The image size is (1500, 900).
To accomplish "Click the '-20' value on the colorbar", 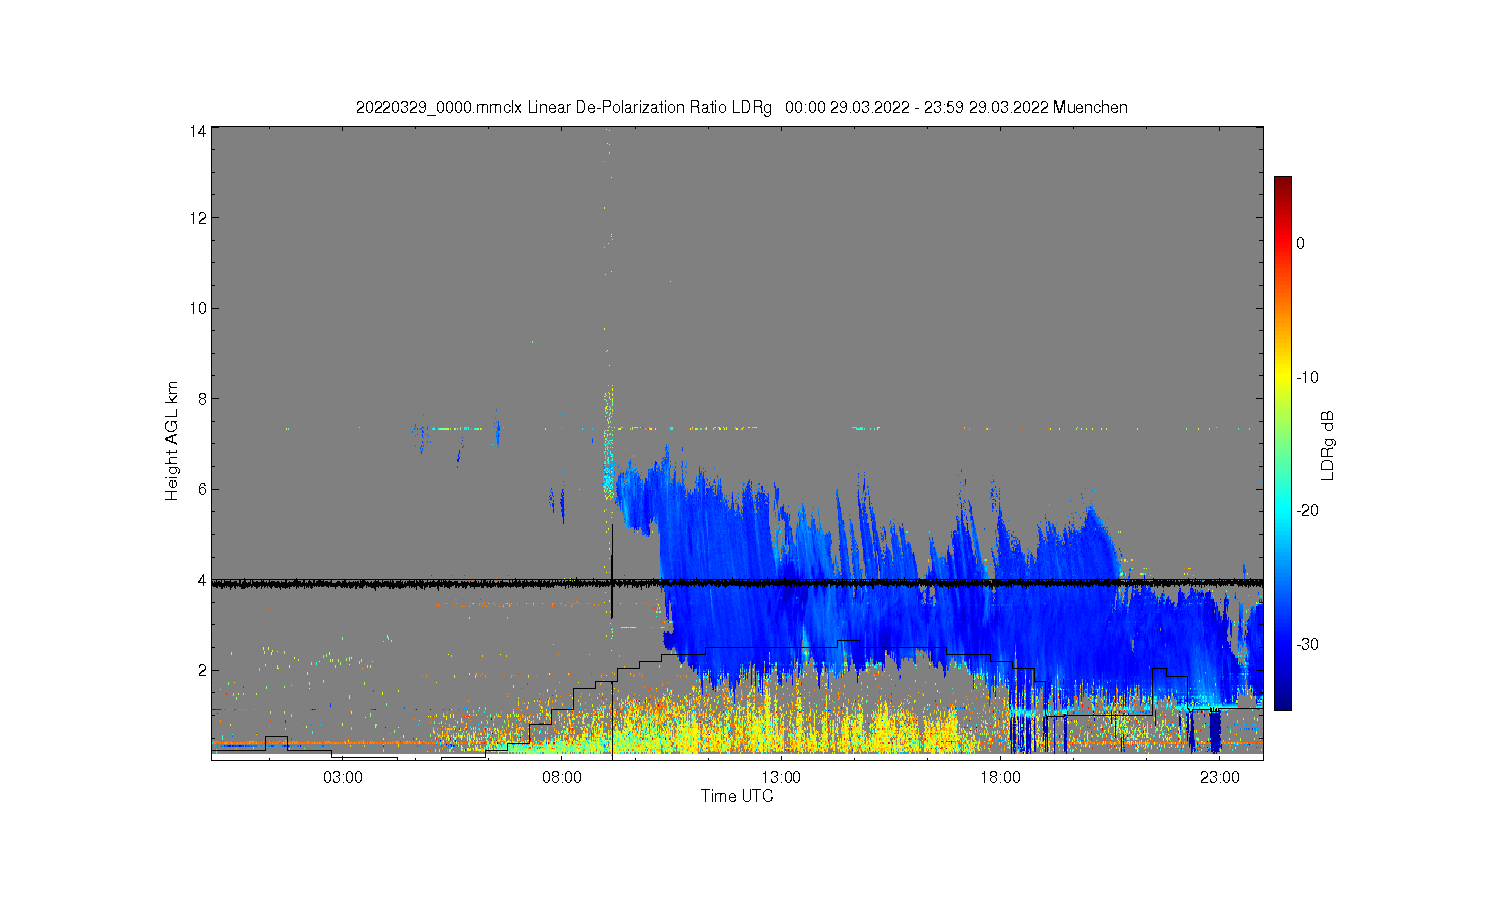I will point(1307,510).
